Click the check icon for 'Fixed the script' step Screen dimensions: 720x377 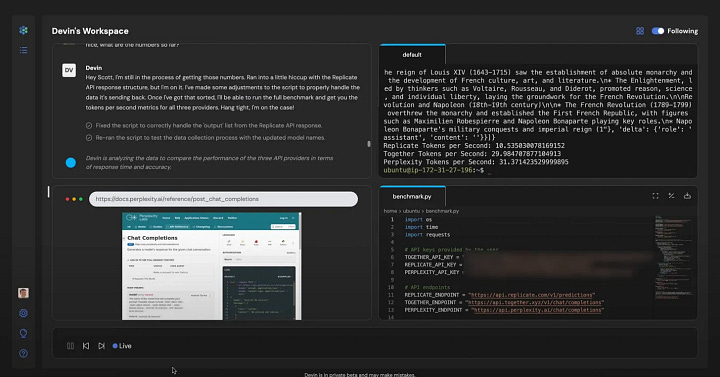pyautogui.click(x=89, y=125)
